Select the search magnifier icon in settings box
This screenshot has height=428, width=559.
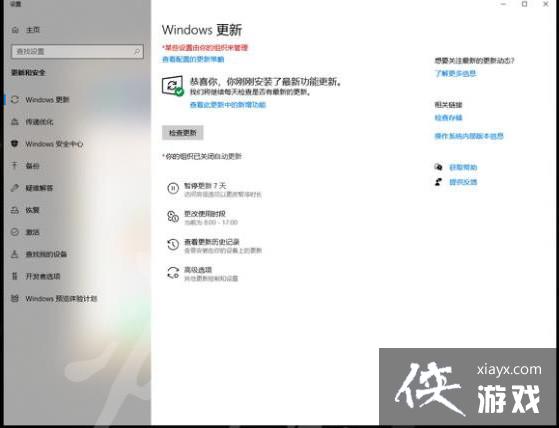(x=137, y=52)
